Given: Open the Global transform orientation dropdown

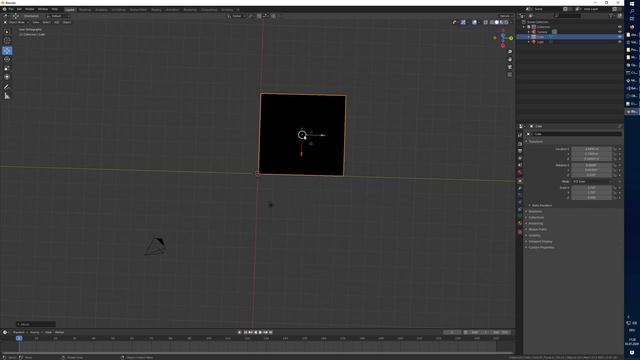Looking at the screenshot, I should [x=237, y=16].
